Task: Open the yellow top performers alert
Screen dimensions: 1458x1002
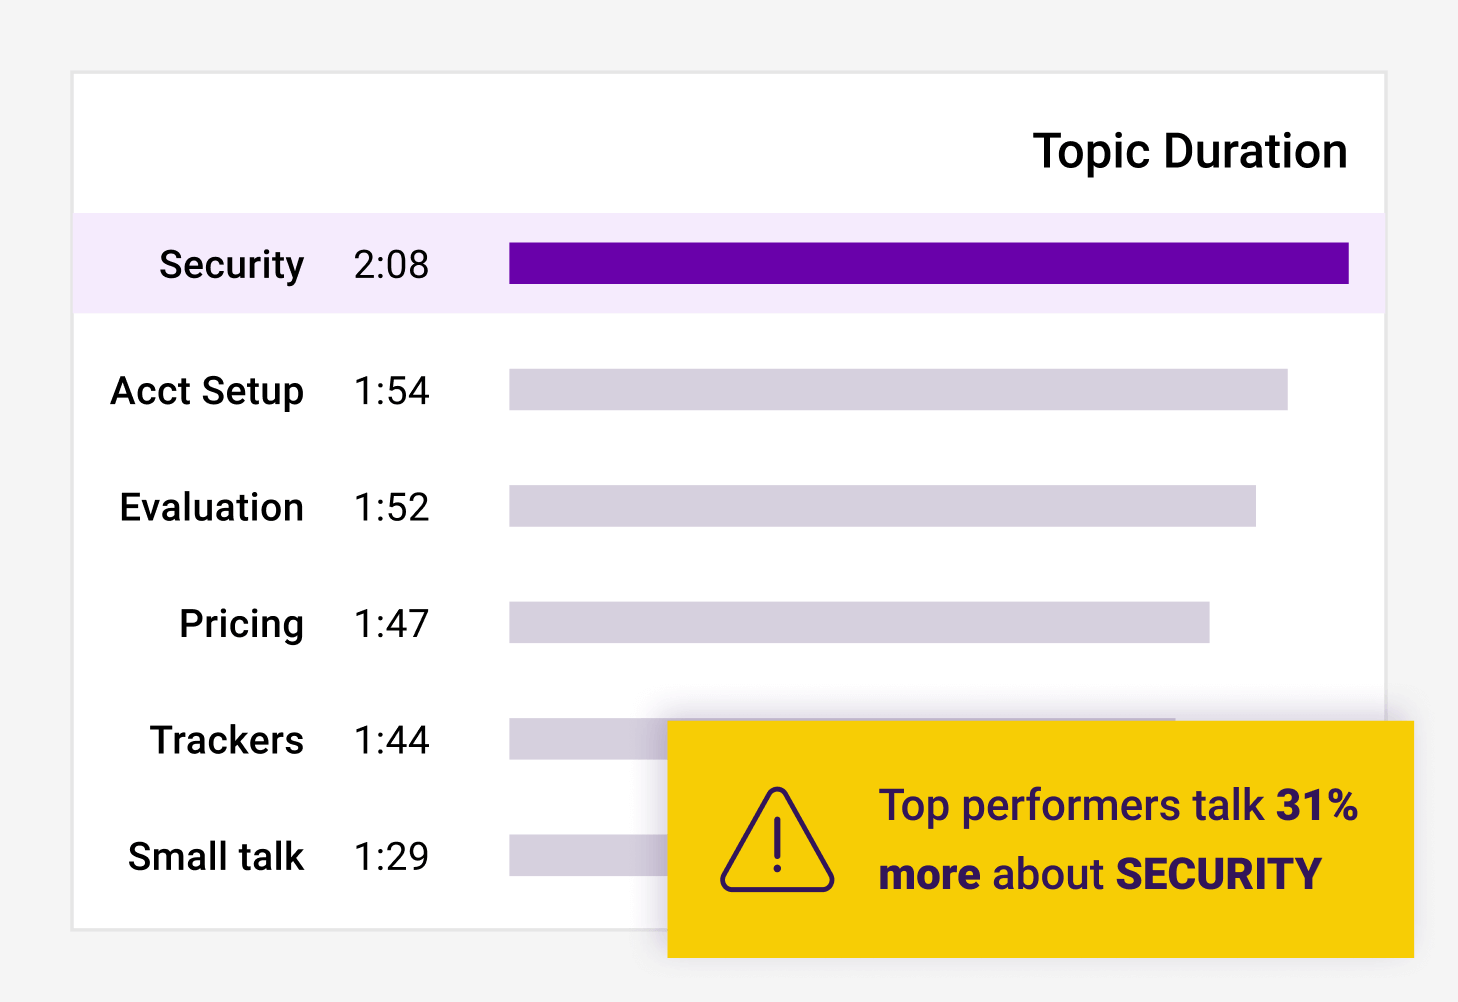Action: click(1040, 839)
